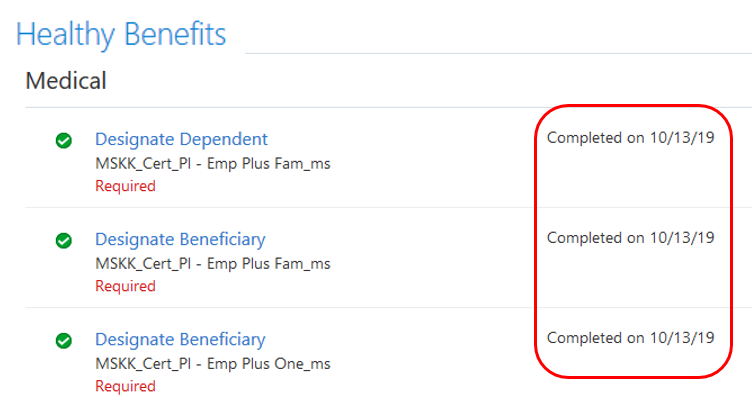Click green checkmark for Emp Plus Fam_ms beneficiary

63,241
